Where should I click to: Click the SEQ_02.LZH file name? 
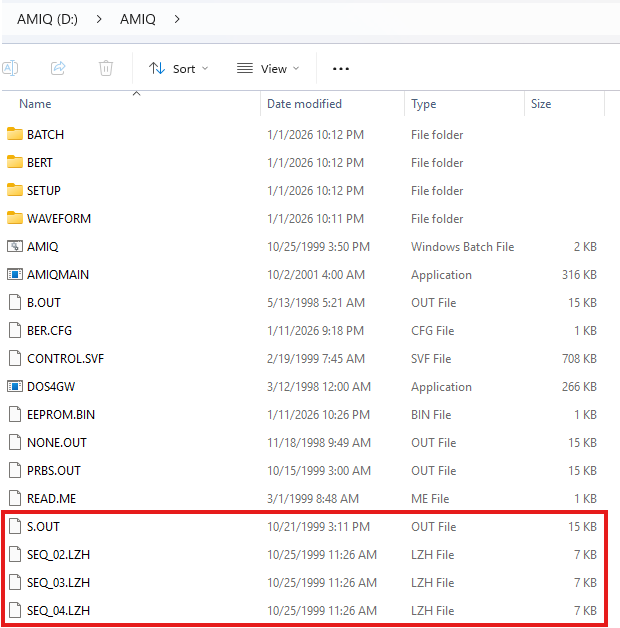click(x=58, y=555)
